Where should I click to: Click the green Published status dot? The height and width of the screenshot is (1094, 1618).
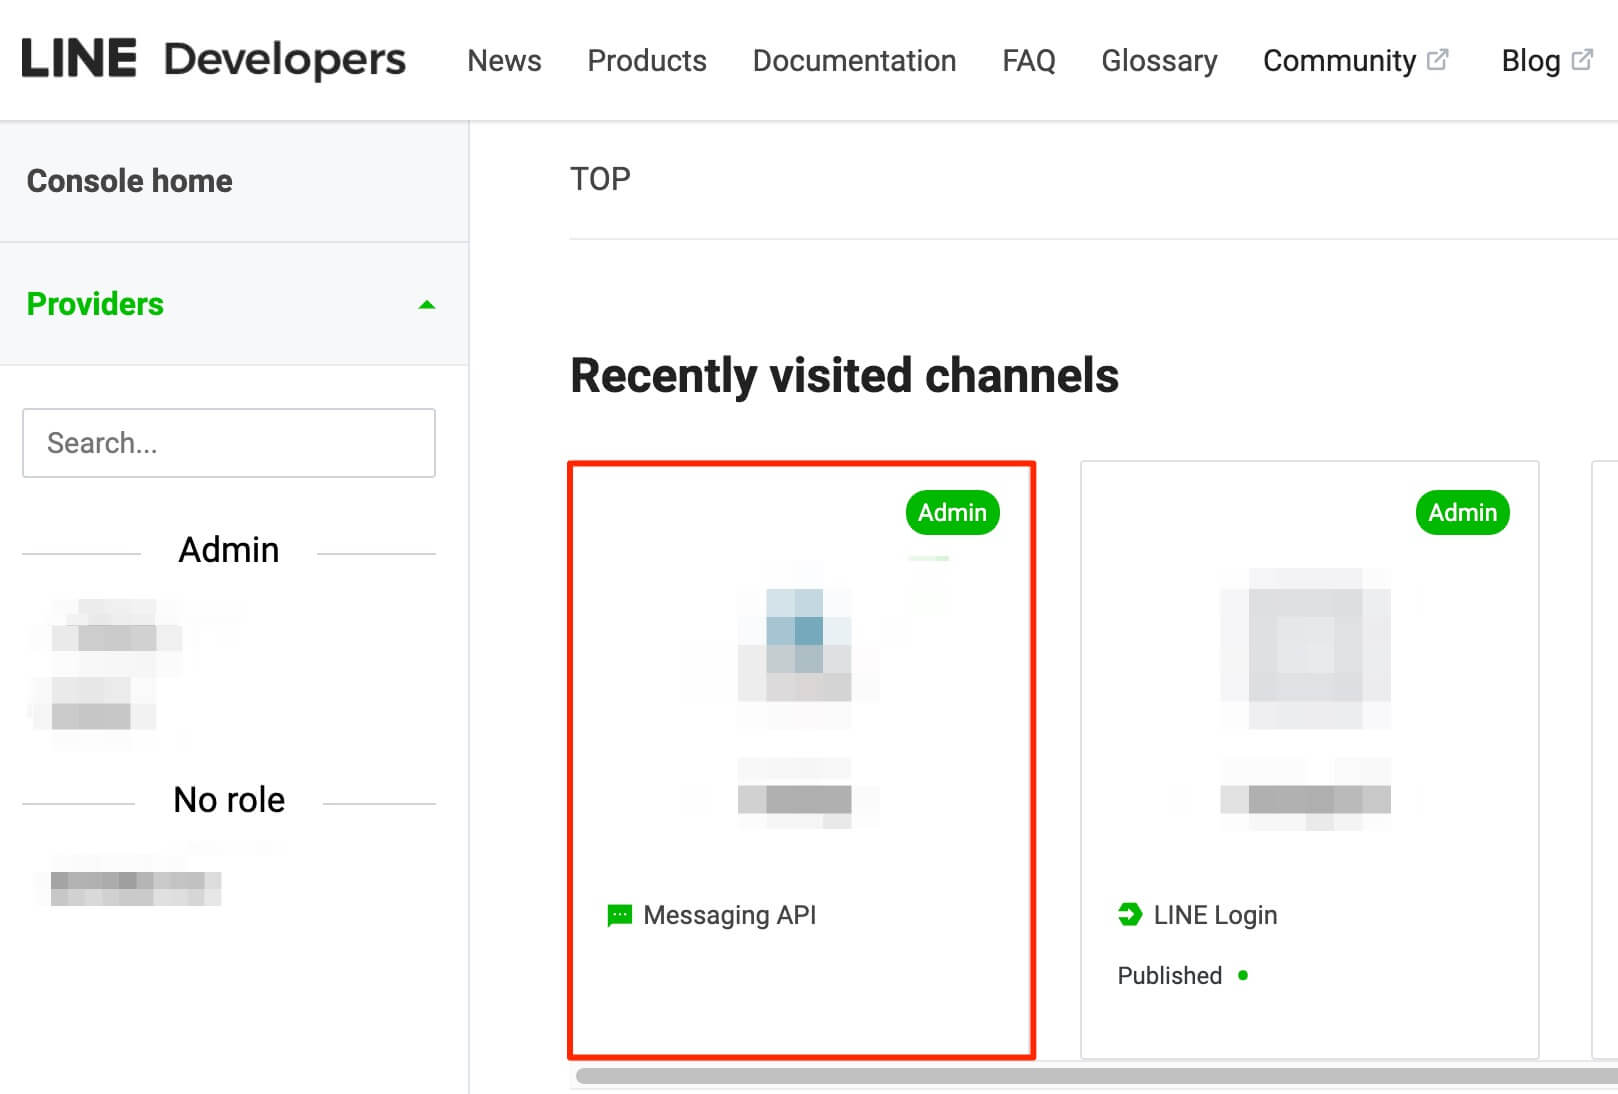coord(1243,975)
